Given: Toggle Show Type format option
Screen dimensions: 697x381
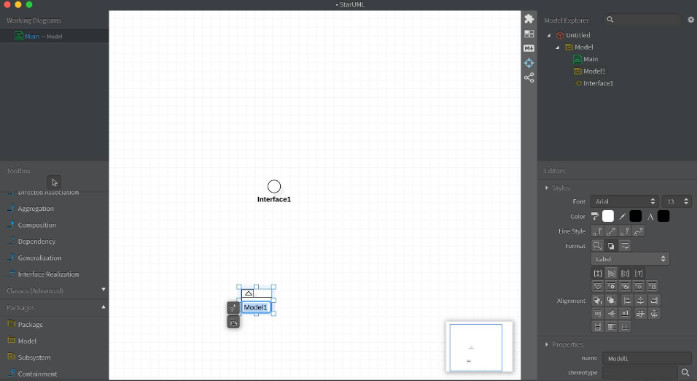Looking at the screenshot, I should pos(639,273).
